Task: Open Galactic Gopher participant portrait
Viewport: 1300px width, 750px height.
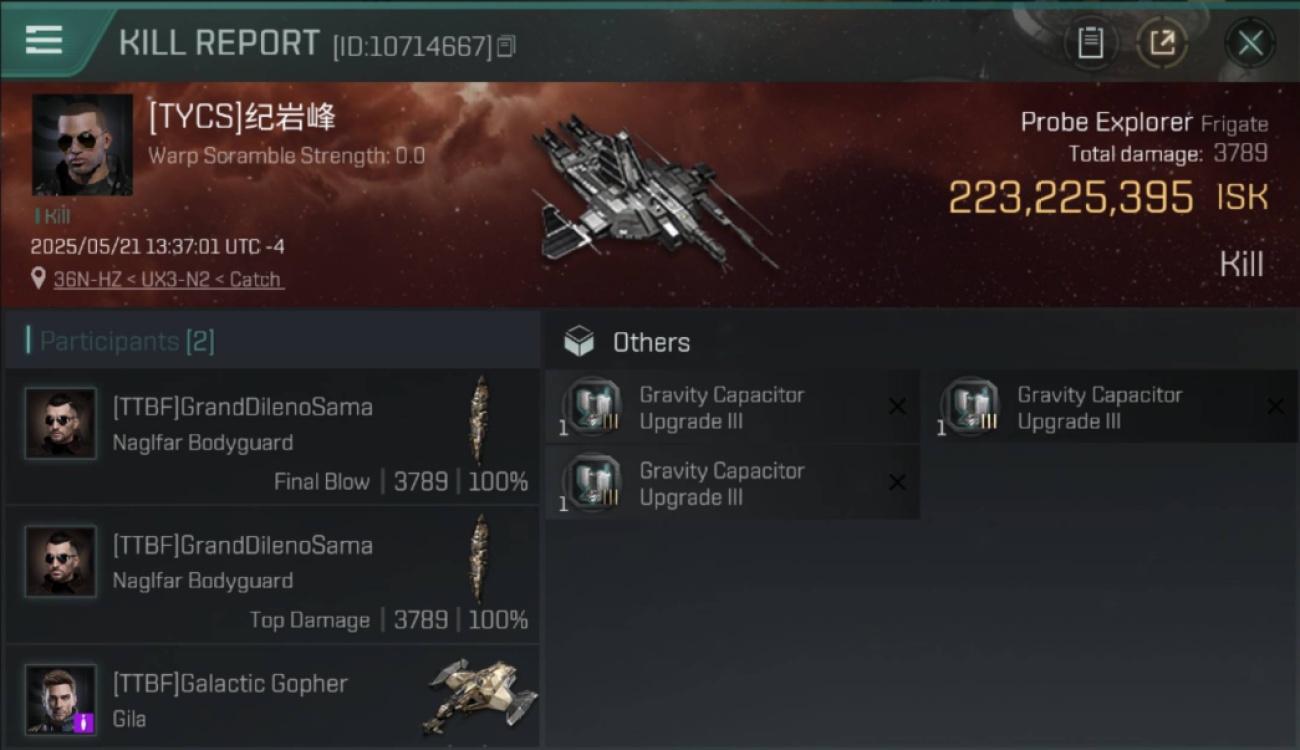Action: (x=61, y=700)
